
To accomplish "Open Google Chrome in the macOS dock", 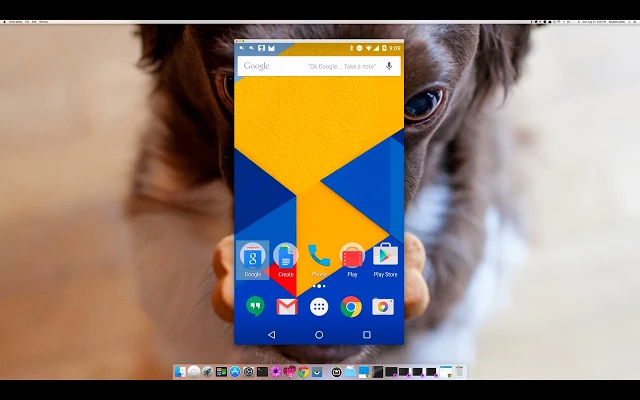I will [303, 372].
